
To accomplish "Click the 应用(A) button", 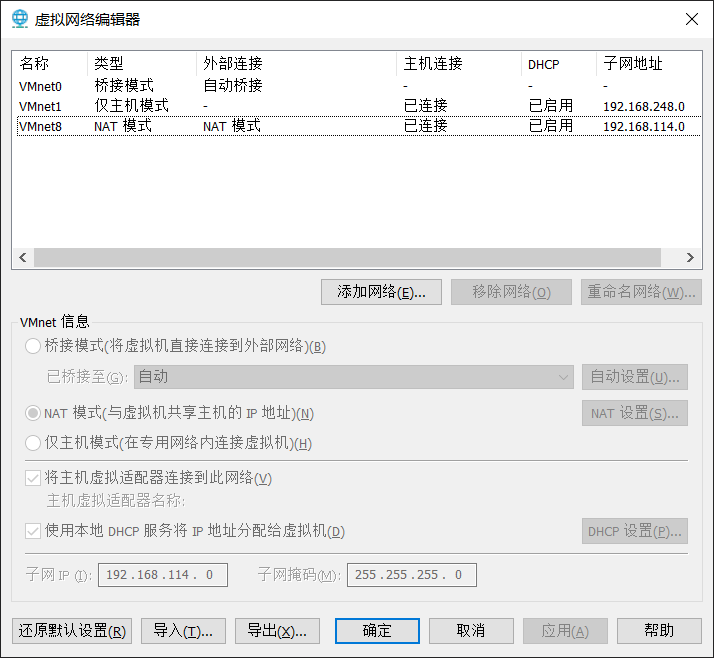I will (x=565, y=631).
